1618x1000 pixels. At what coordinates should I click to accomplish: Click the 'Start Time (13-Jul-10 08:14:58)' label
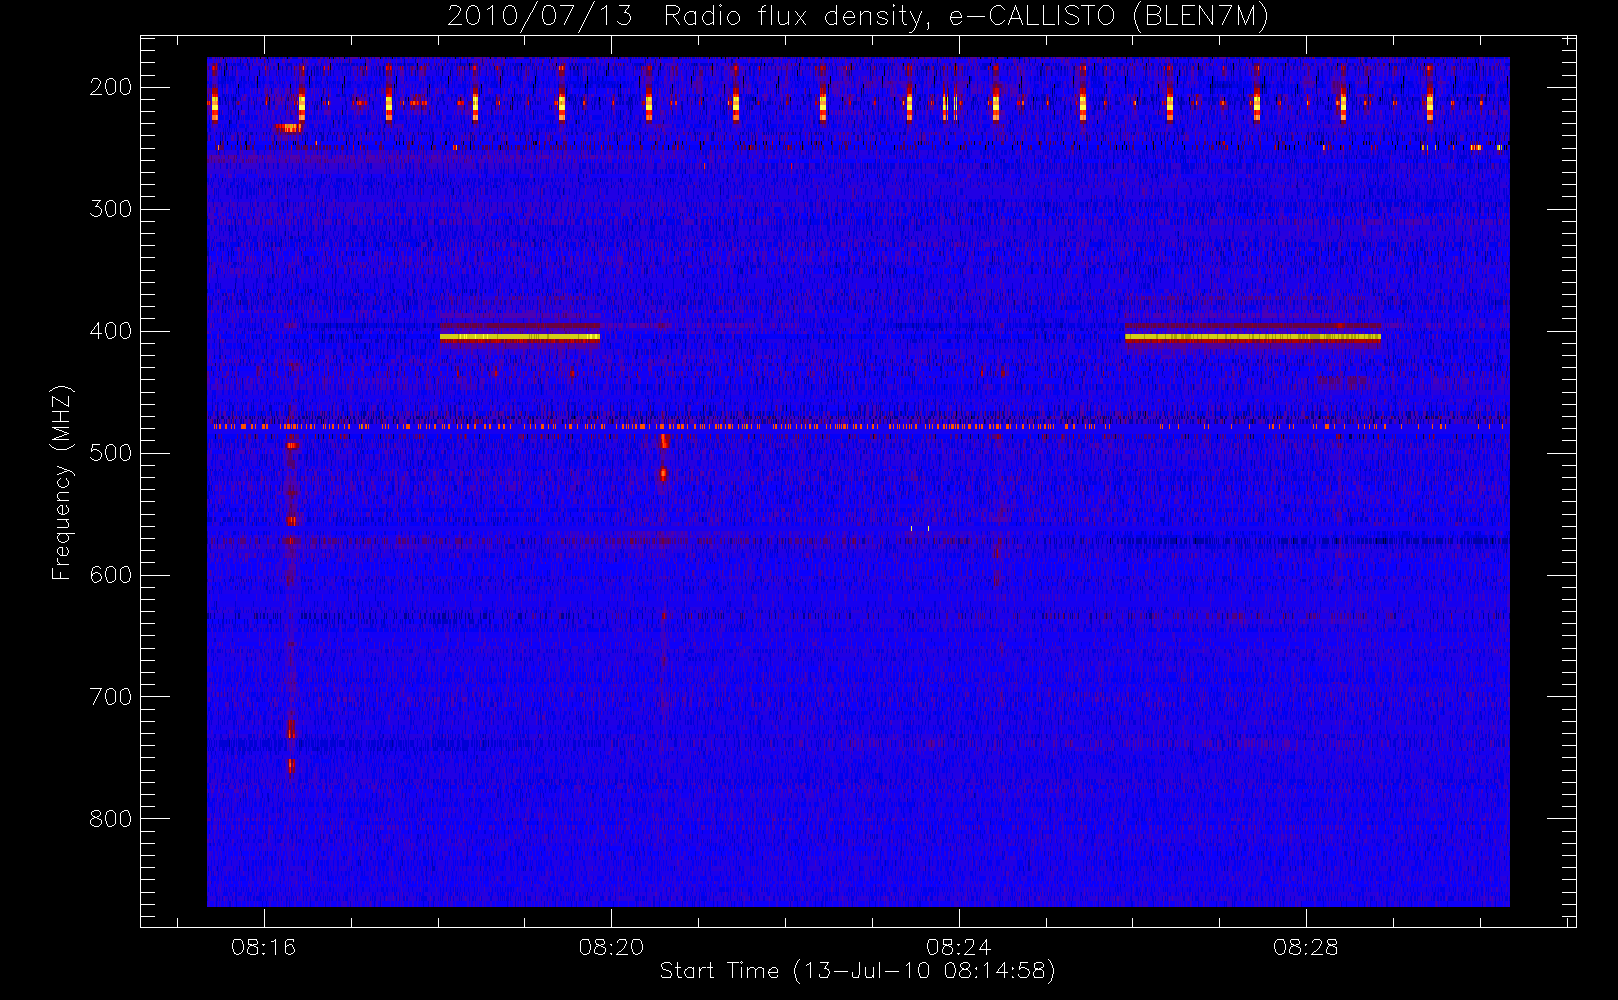[x=857, y=971]
